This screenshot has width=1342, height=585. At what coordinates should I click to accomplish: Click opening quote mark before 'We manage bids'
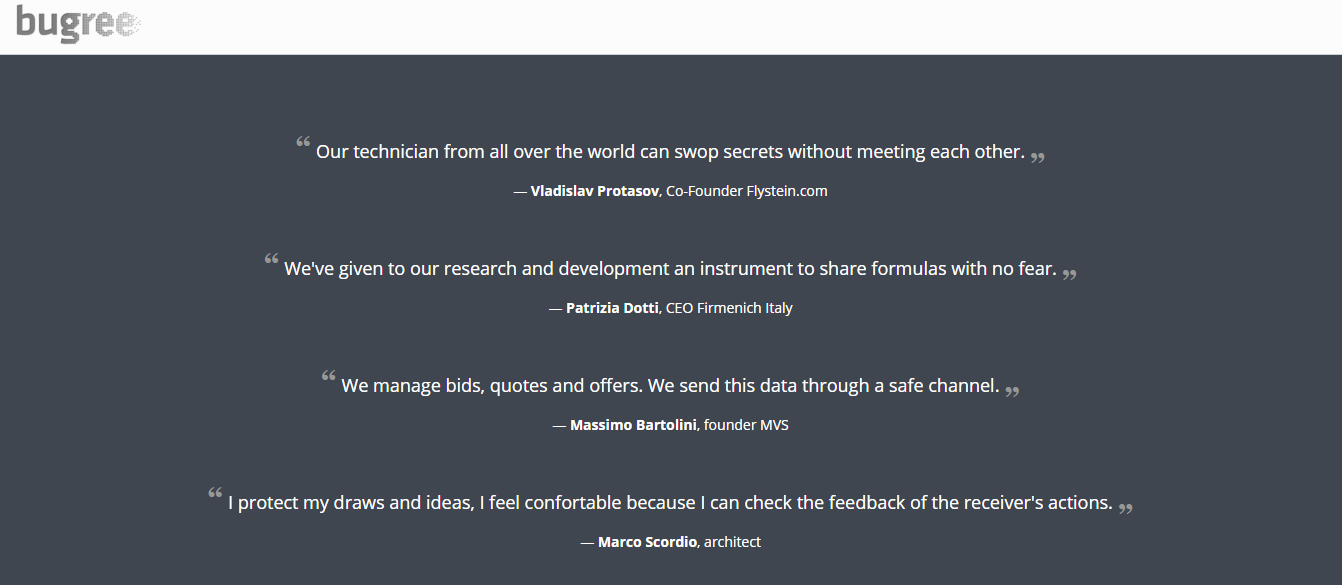[x=328, y=377]
